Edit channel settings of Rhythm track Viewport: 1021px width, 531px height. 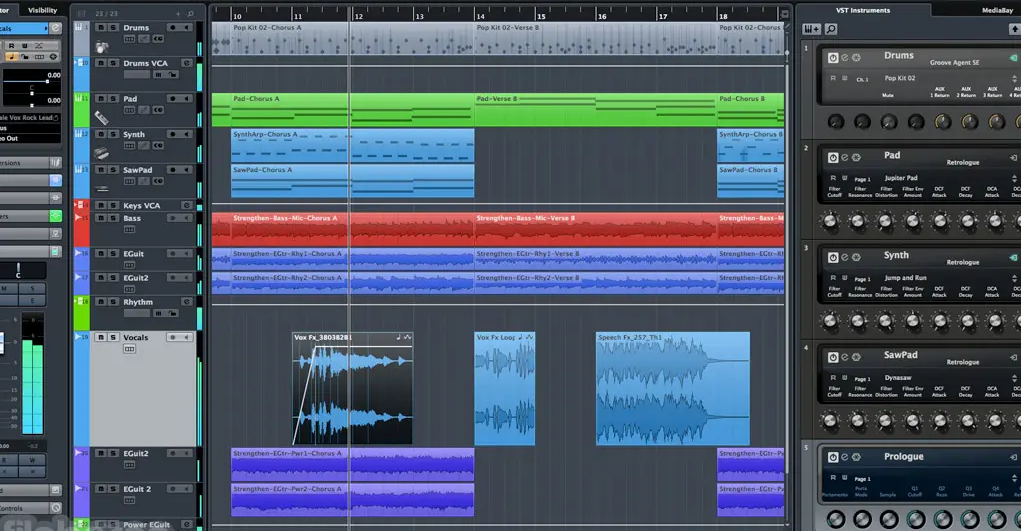(x=186, y=302)
